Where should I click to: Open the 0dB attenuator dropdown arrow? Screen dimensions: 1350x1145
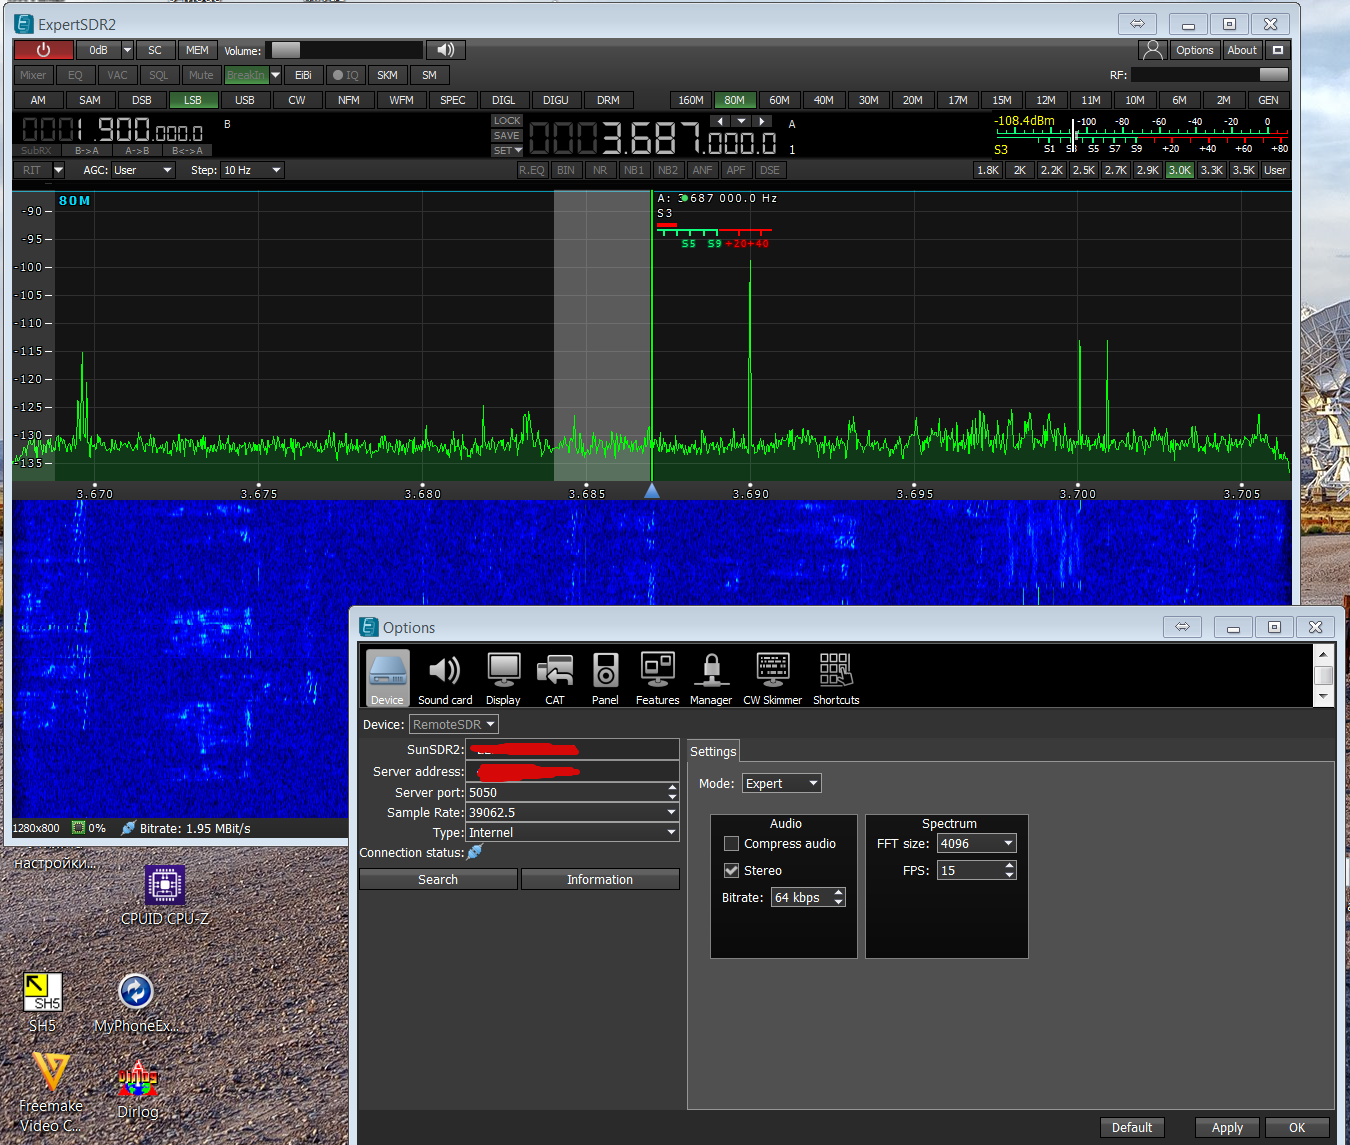[128, 50]
